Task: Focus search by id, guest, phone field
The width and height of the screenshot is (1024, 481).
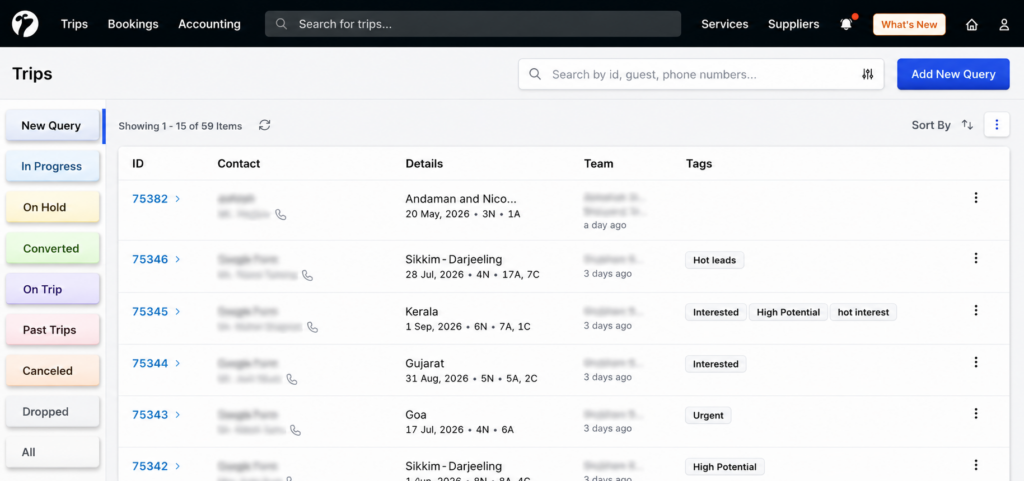Action: (x=701, y=74)
